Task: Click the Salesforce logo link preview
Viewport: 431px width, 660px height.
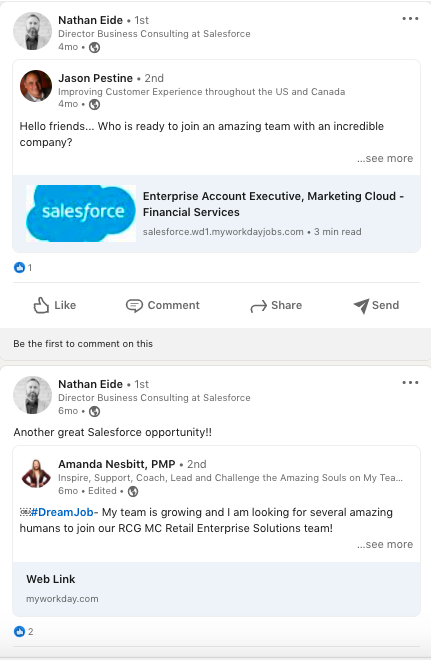Action: 81,213
